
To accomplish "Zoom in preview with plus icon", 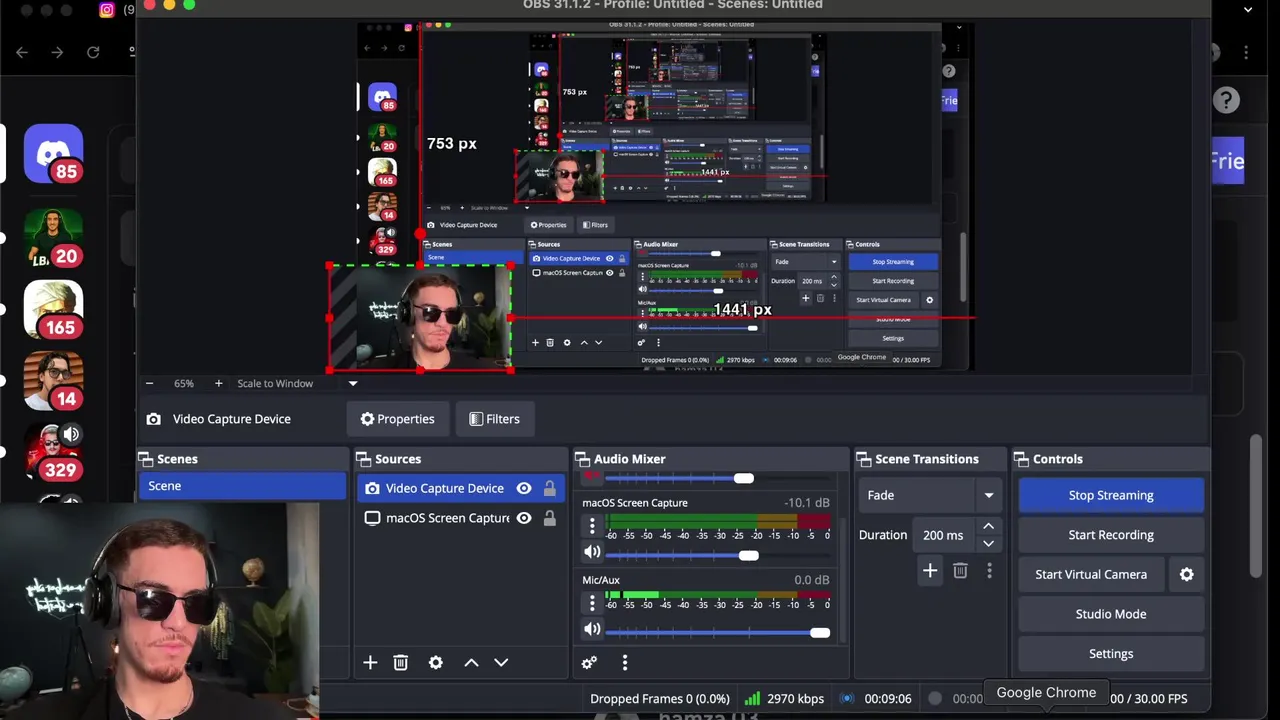I will click(218, 383).
